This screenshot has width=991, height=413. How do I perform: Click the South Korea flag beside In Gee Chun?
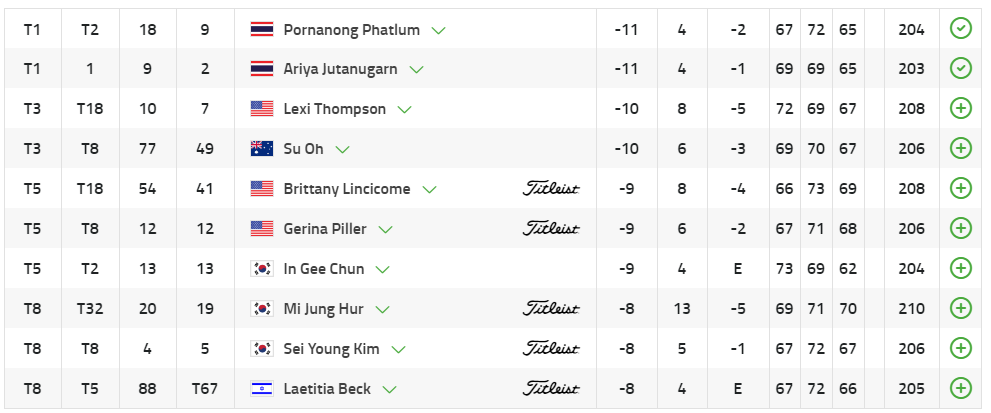click(x=261, y=269)
